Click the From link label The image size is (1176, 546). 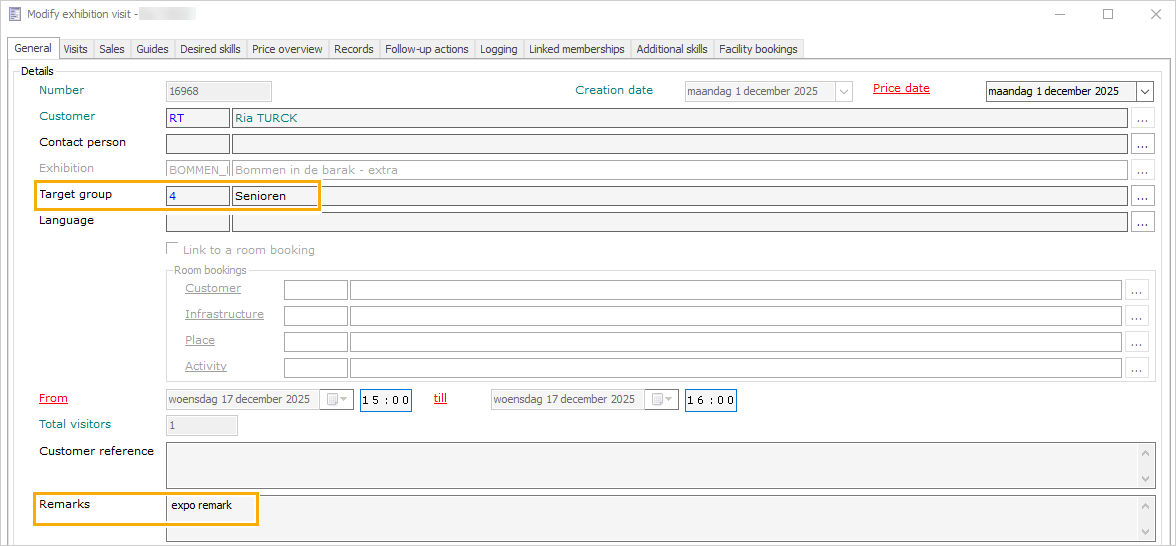click(x=53, y=398)
